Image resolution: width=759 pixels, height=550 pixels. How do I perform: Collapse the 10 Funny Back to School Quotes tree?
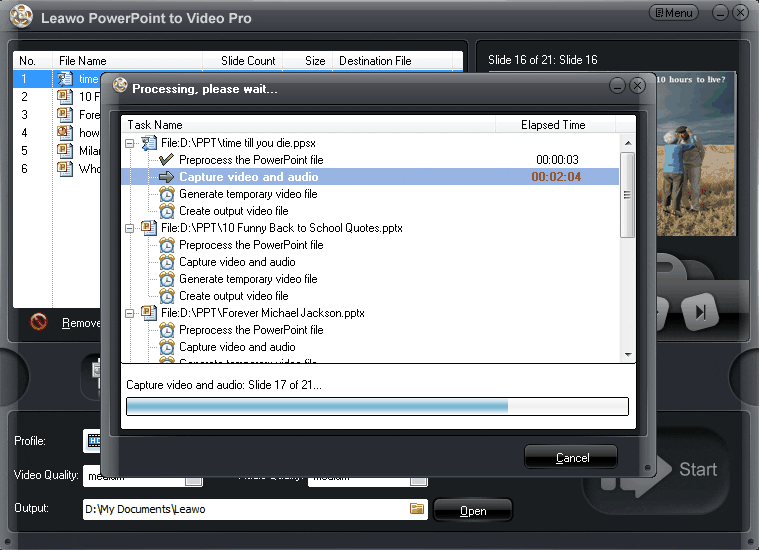coord(131,228)
